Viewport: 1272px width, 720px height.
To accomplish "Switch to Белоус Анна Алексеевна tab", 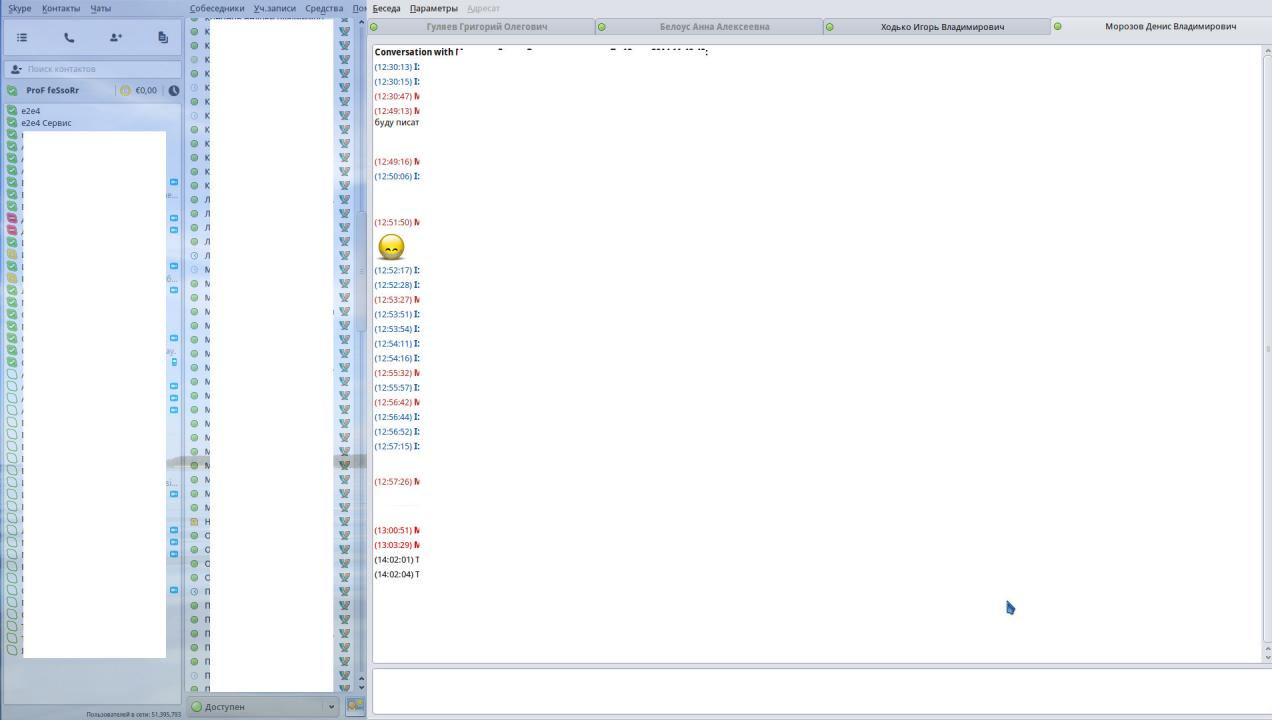I will tap(709, 27).
